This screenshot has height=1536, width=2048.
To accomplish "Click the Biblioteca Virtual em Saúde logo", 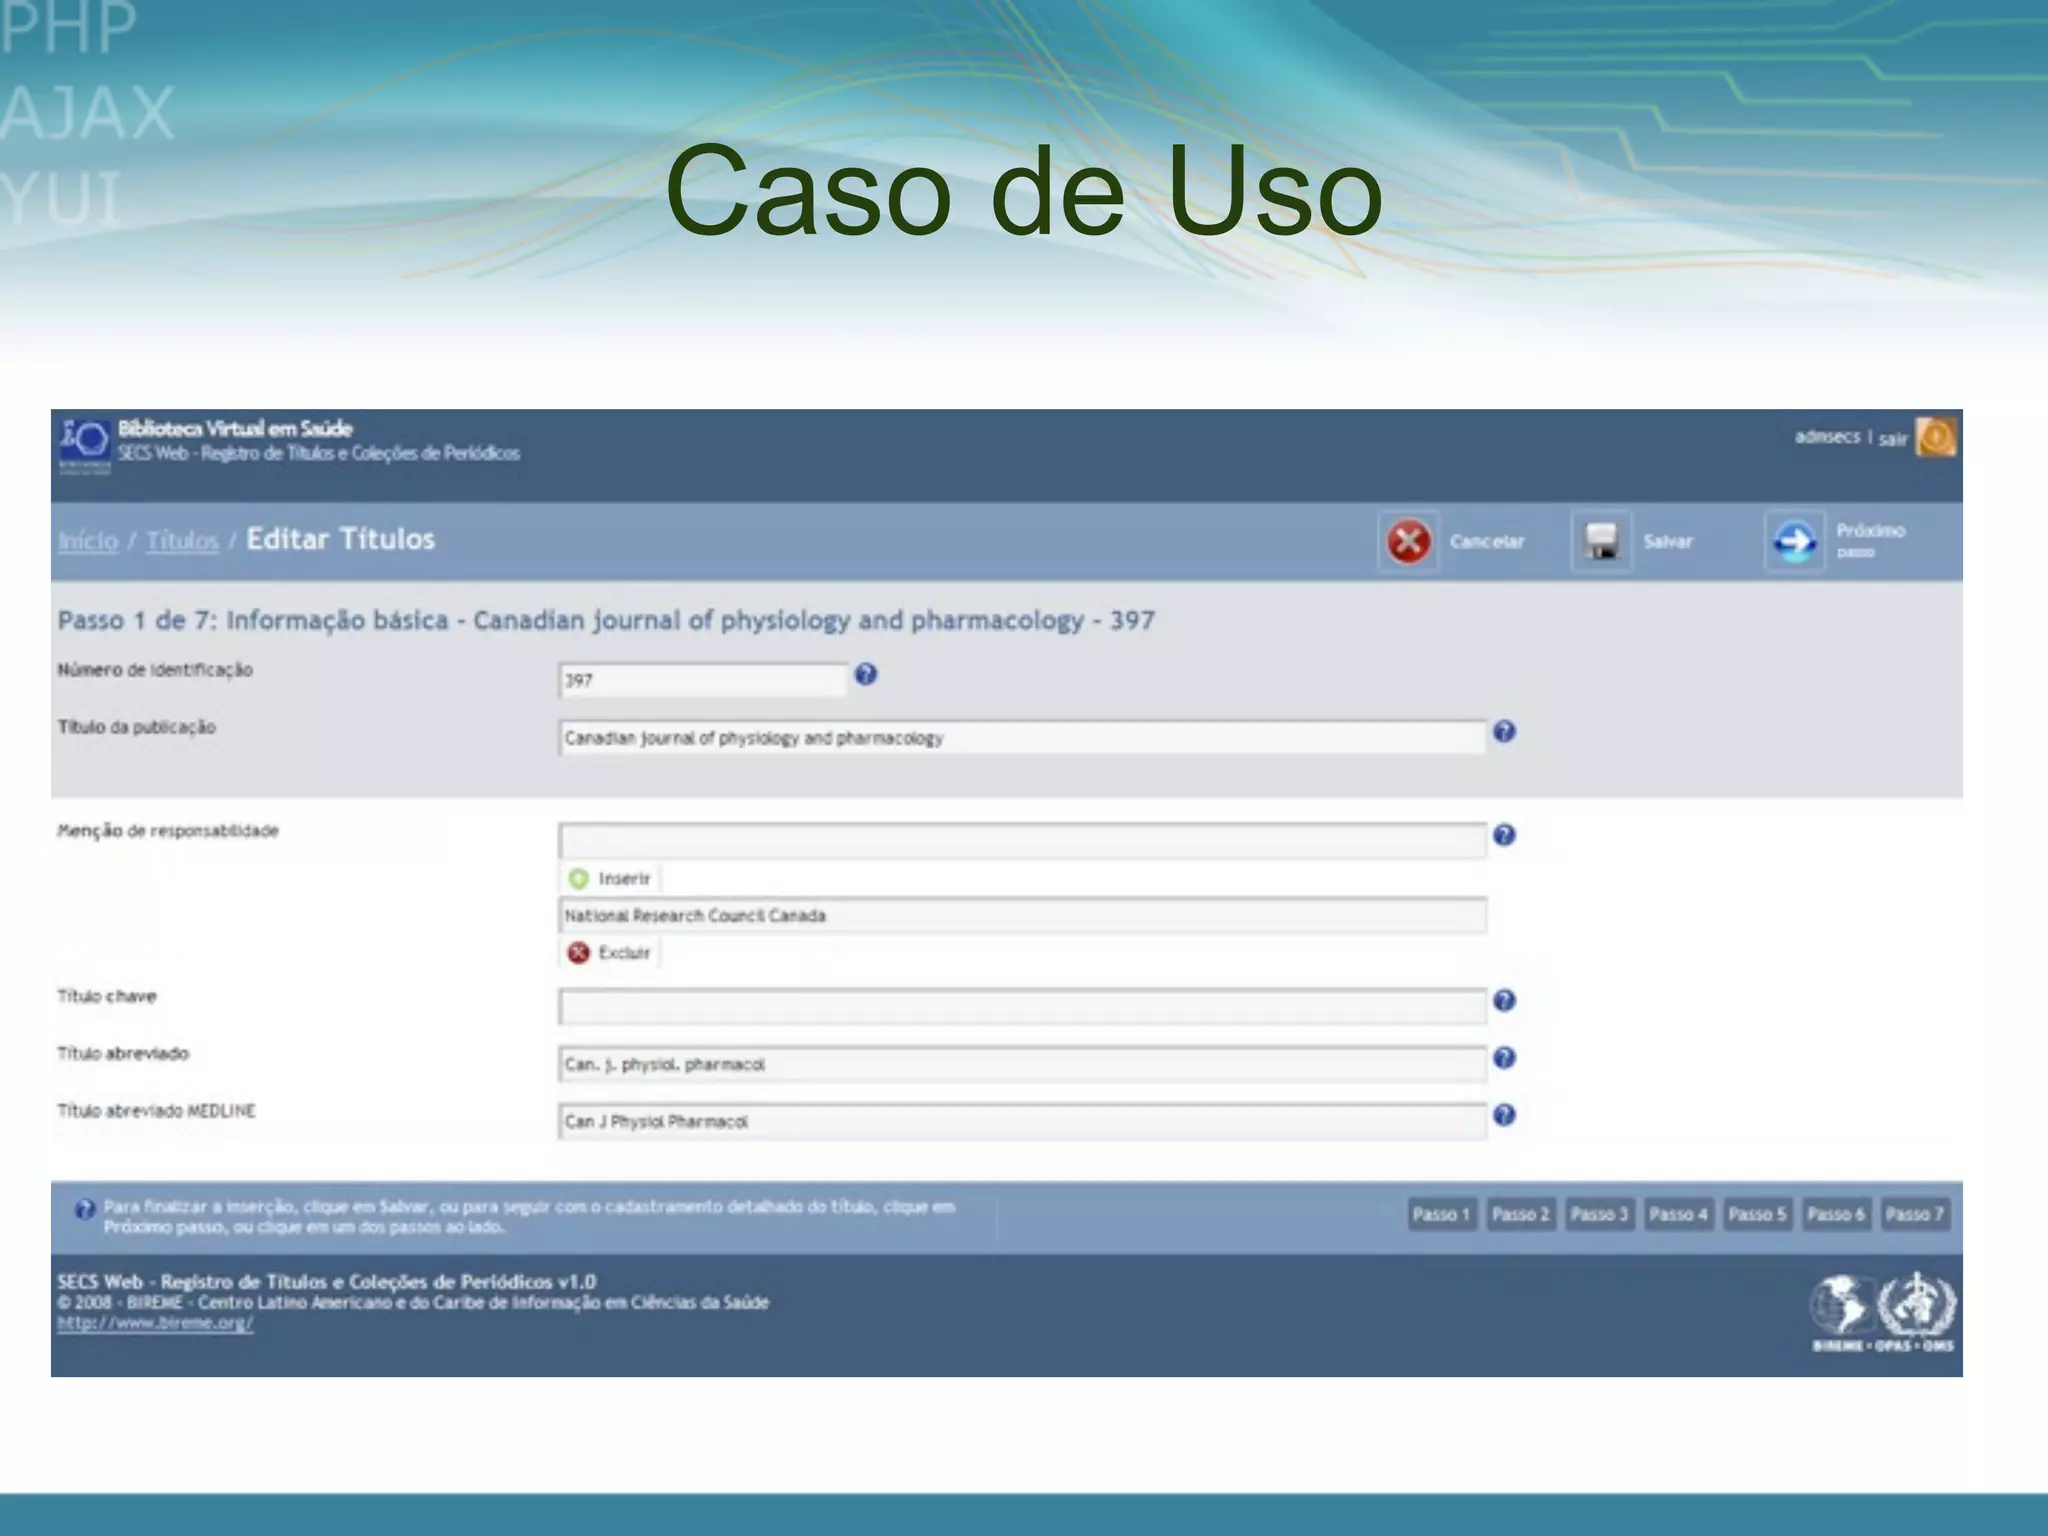I will [x=85, y=445].
